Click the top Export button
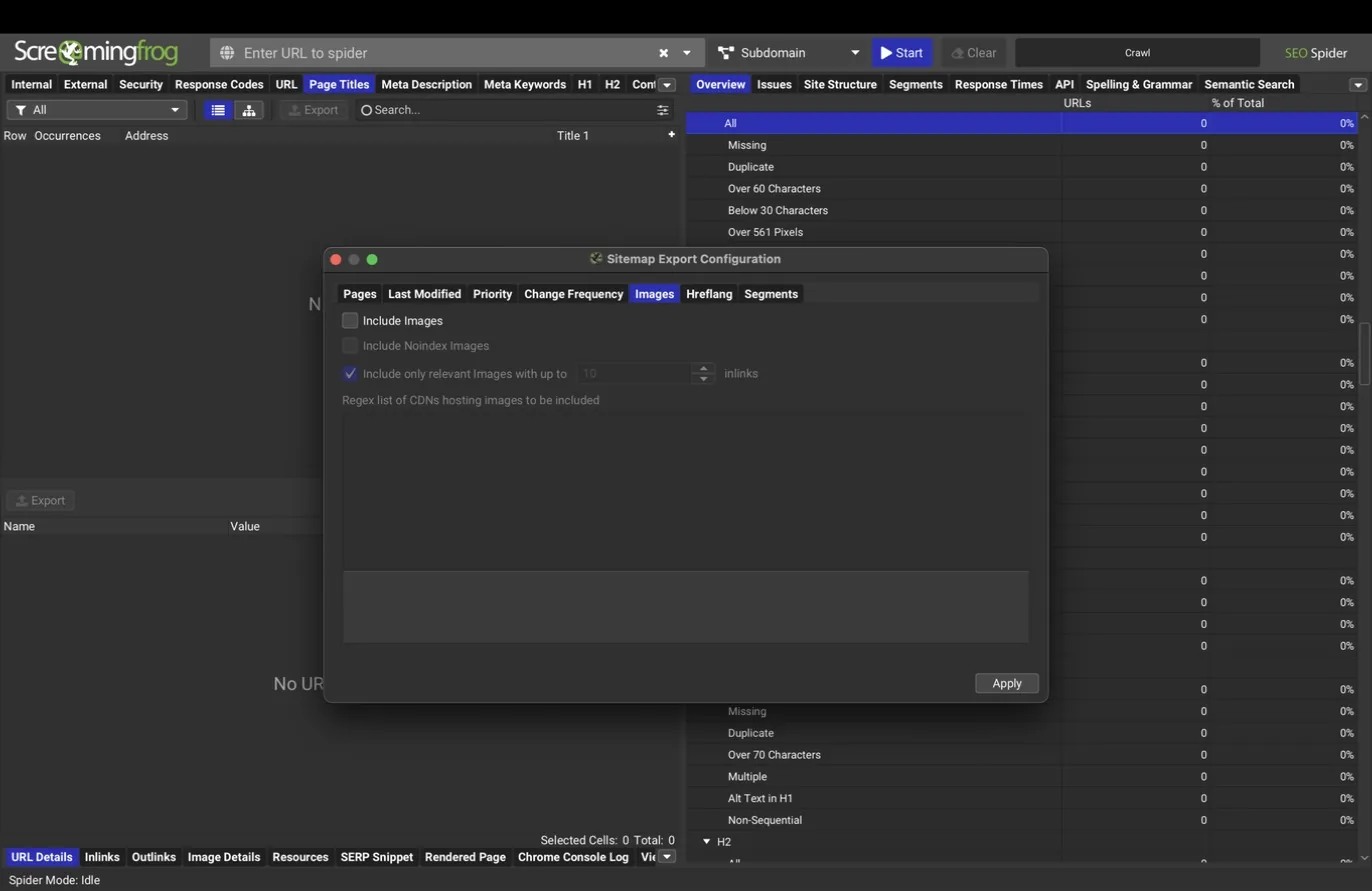This screenshot has width=1372, height=891. click(314, 110)
